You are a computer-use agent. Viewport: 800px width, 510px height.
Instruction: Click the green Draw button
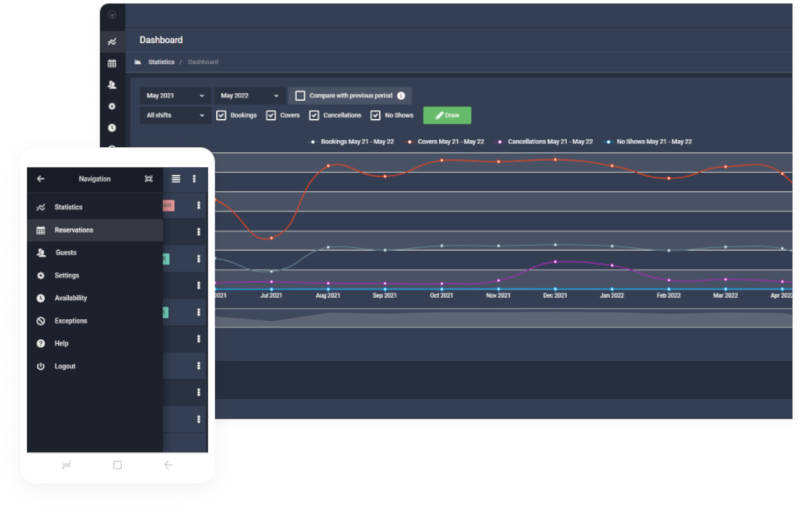pyautogui.click(x=446, y=116)
